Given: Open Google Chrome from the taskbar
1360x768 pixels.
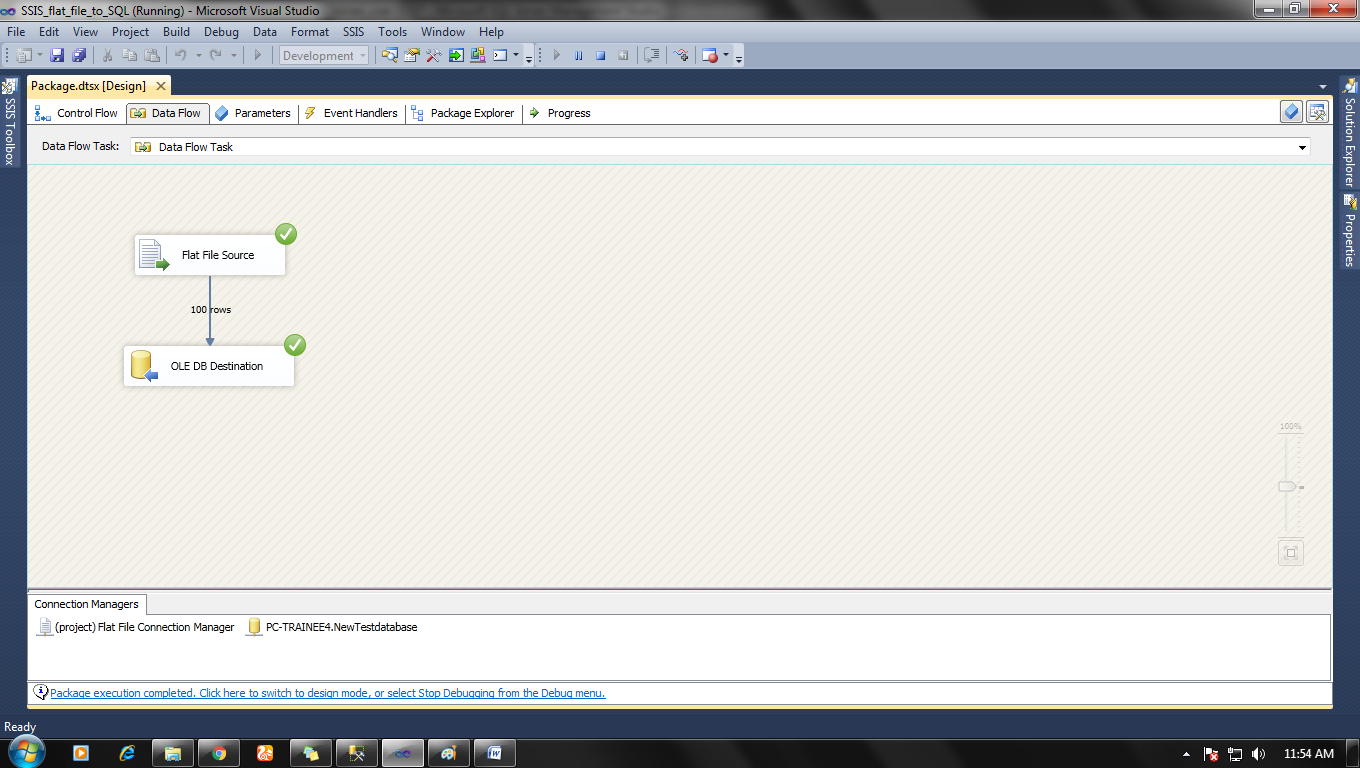Looking at the screenshot, I should (219, 753).
